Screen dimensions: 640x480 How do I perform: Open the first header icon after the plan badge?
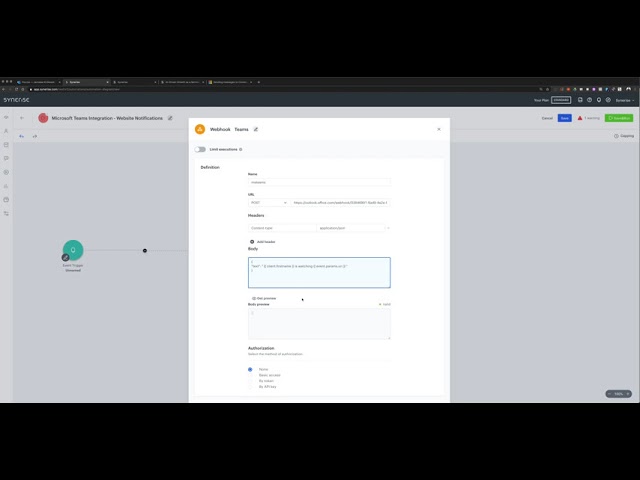[x=580, y=100]
